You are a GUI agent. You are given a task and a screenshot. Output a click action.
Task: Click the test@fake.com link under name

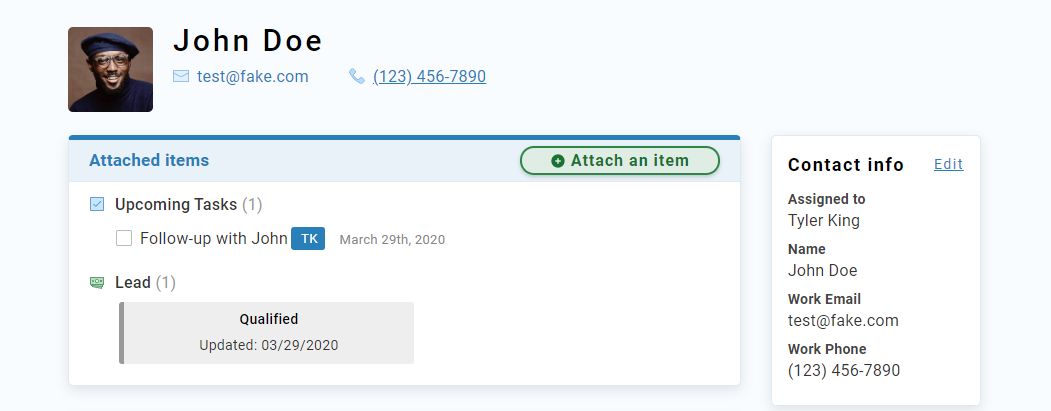[x=253, y=76]
